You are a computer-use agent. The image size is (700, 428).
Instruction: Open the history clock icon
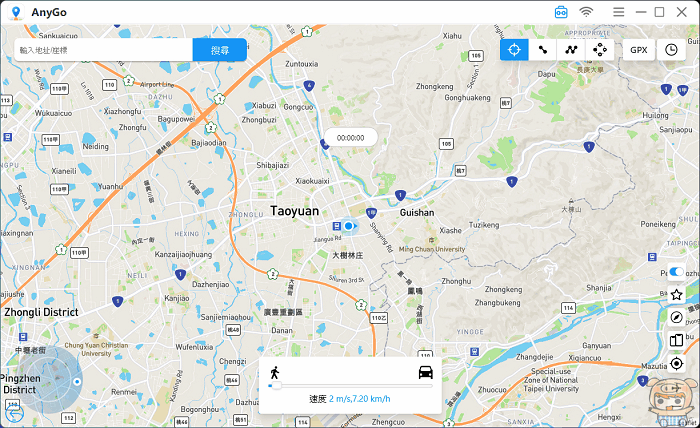[x=671, y=50]
